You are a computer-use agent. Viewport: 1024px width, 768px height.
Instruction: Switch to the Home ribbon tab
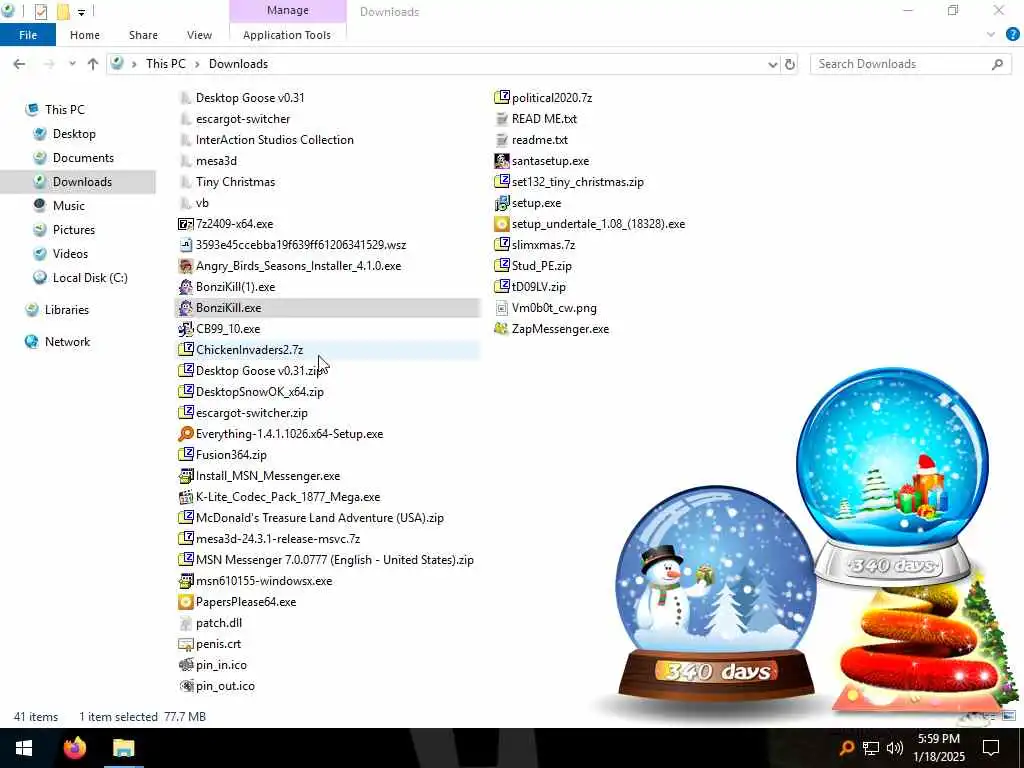tap(85, 35)
